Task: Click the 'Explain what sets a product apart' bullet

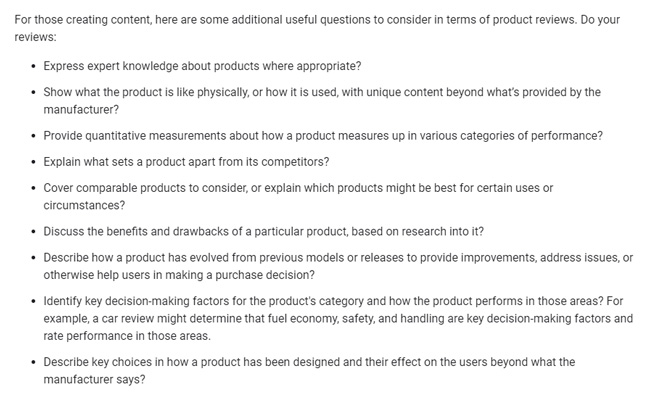Action: (186, 162)
